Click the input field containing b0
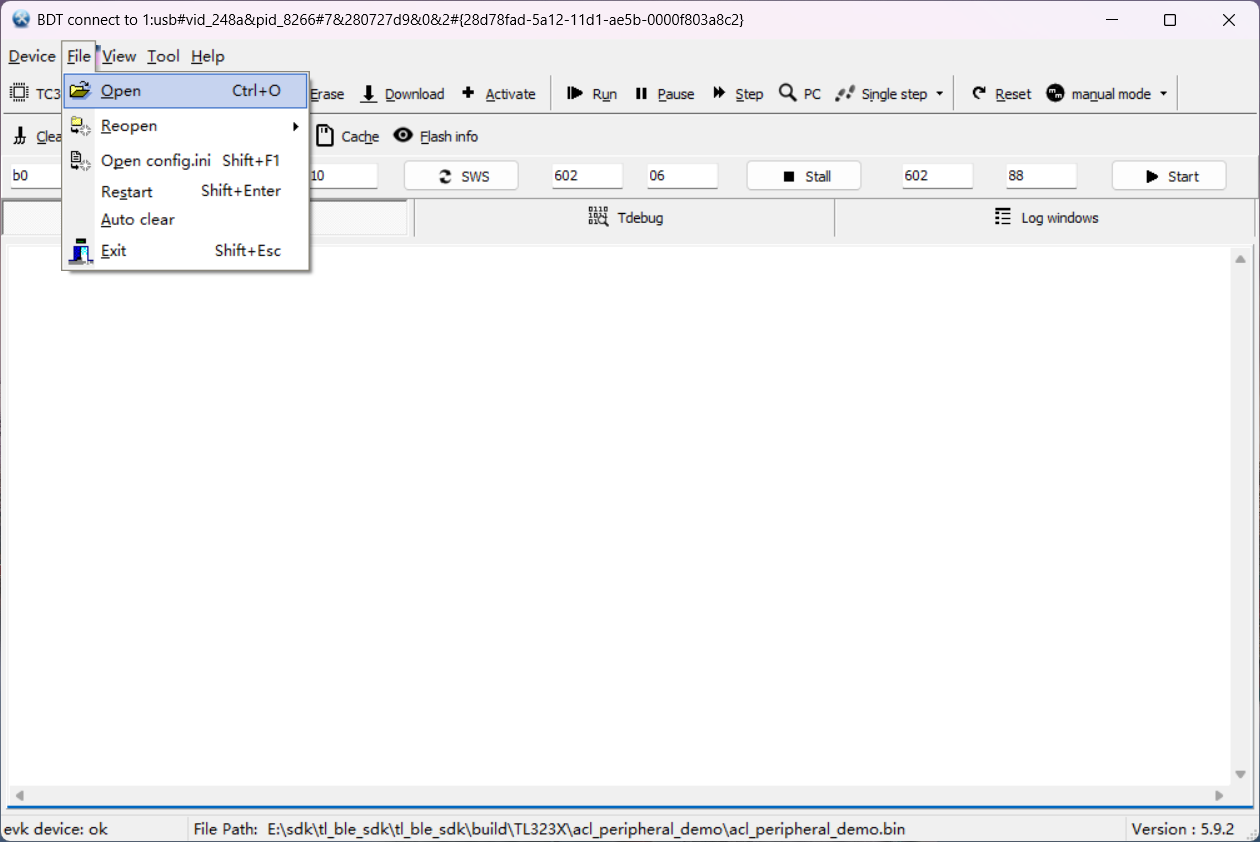1260x842 pixels. [34, 176]
